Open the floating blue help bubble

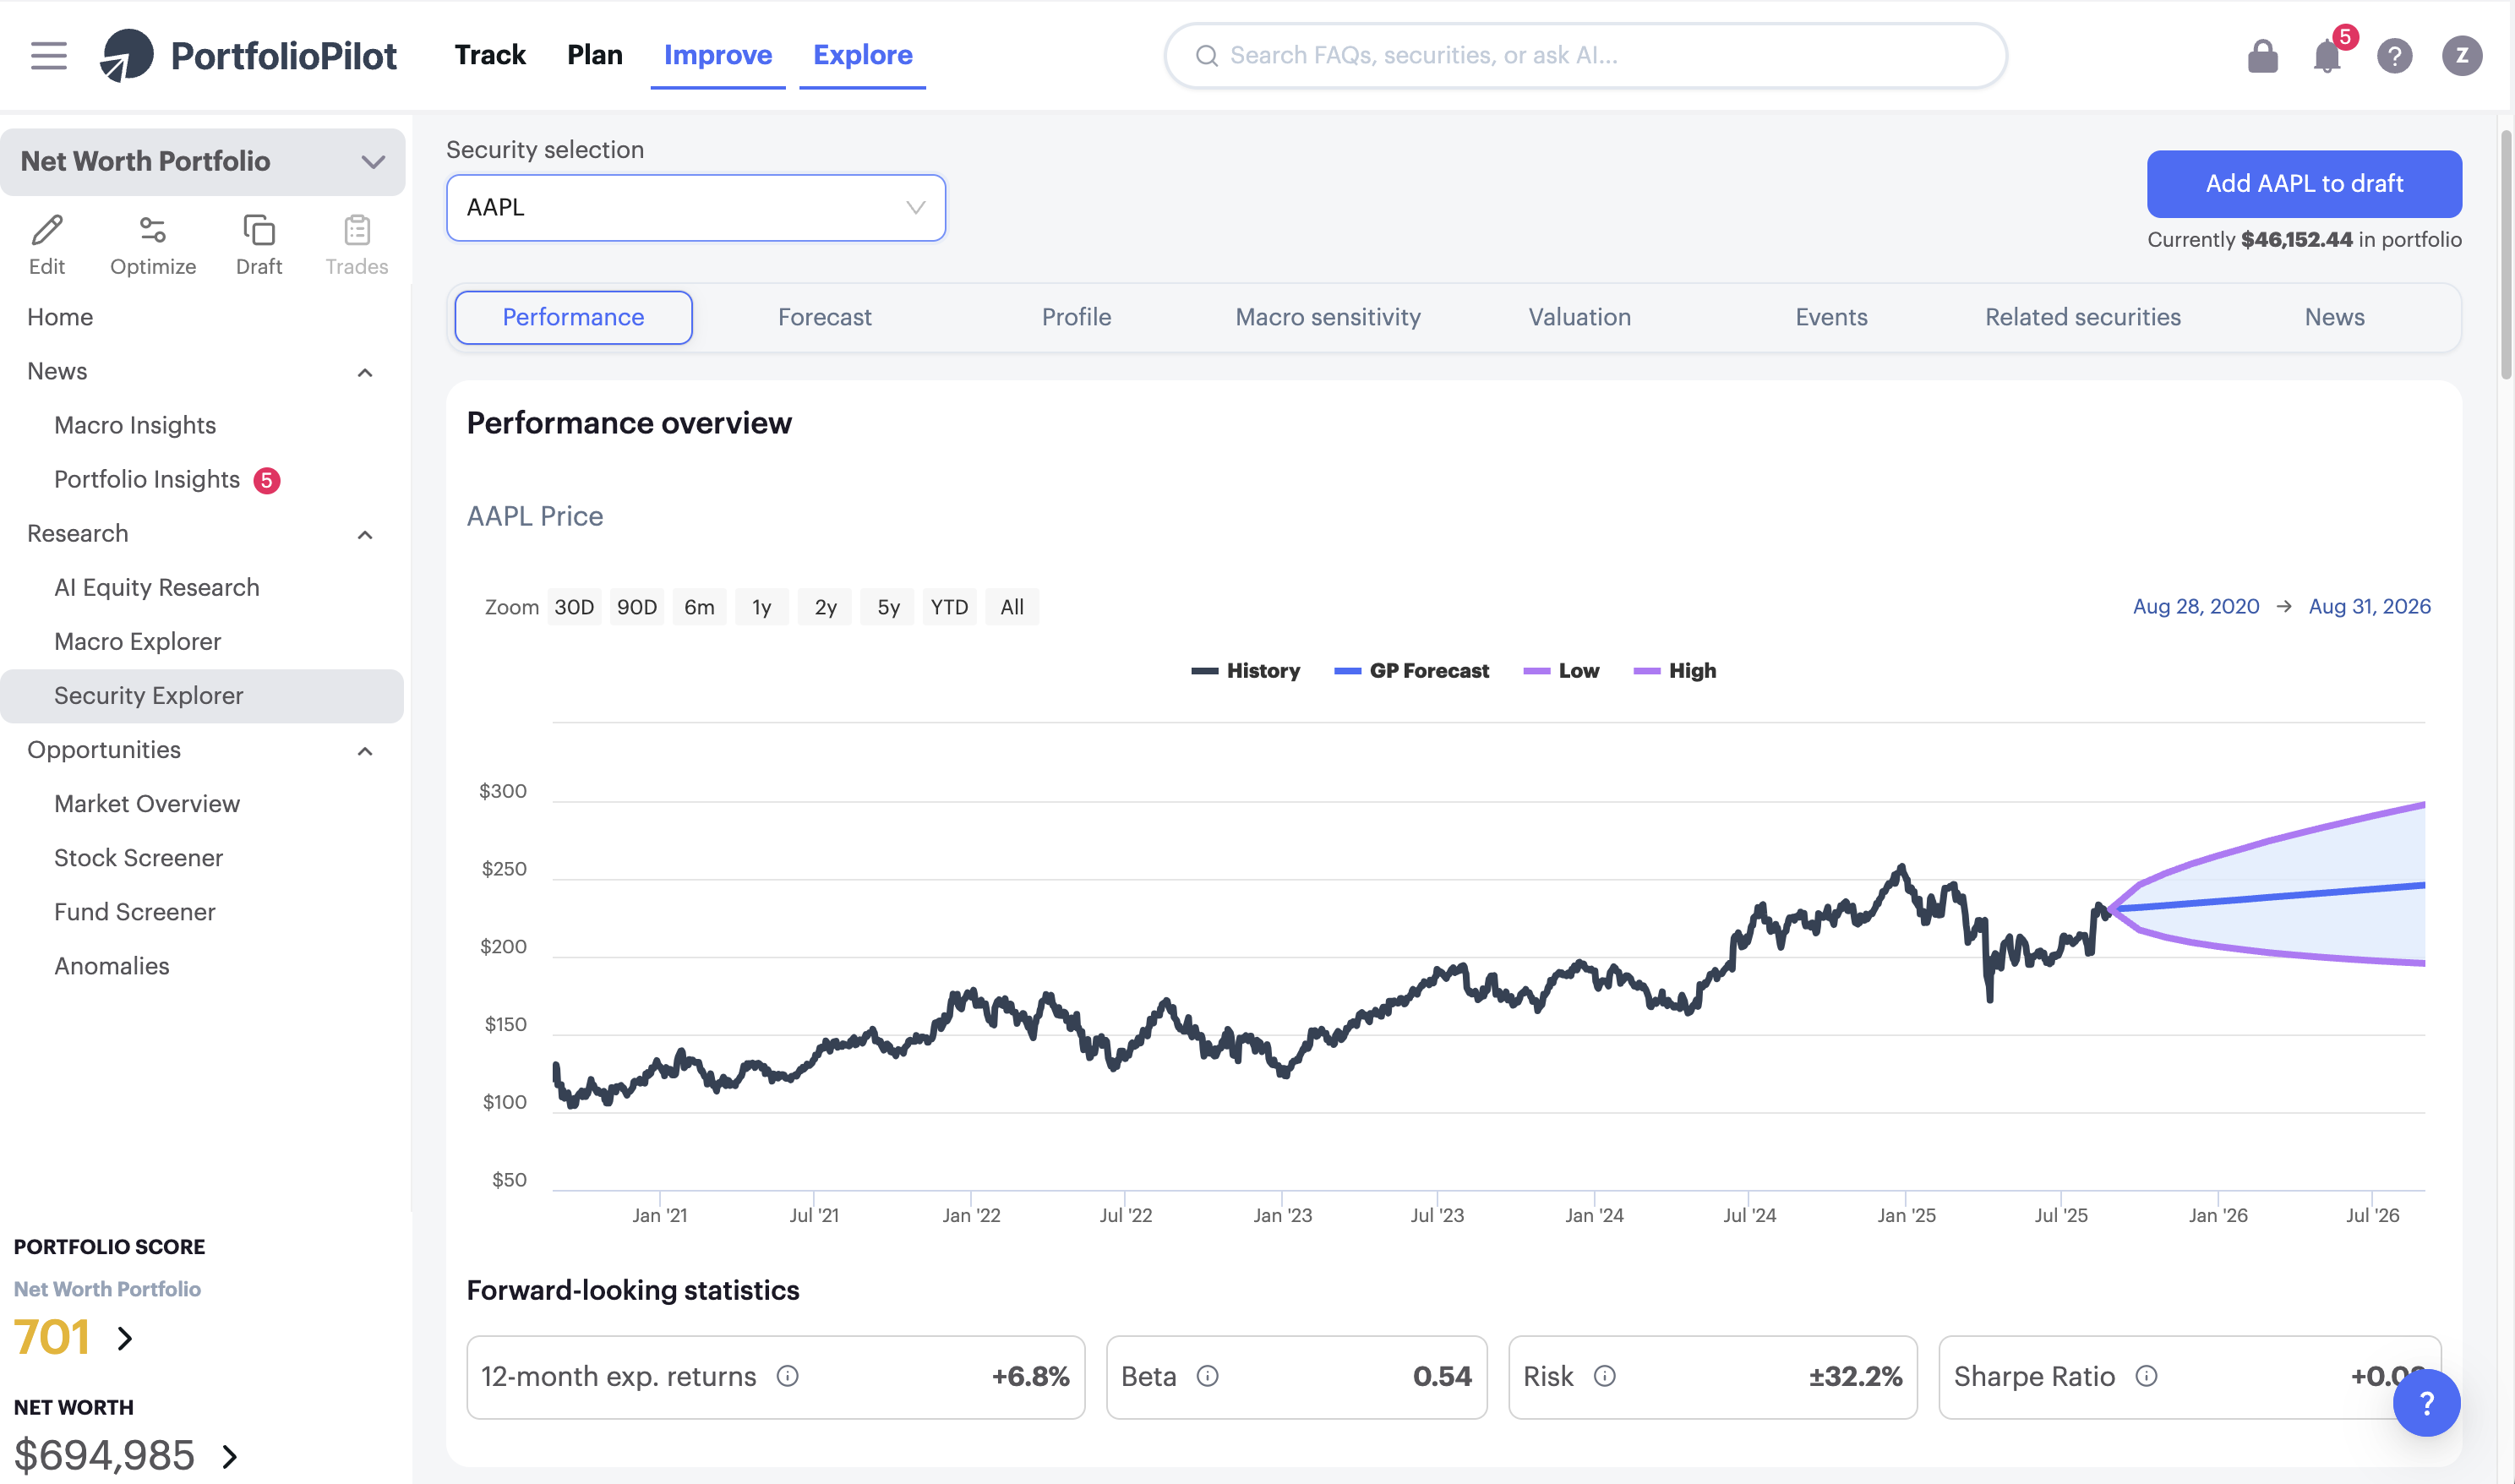(x=2427, y=1403)
